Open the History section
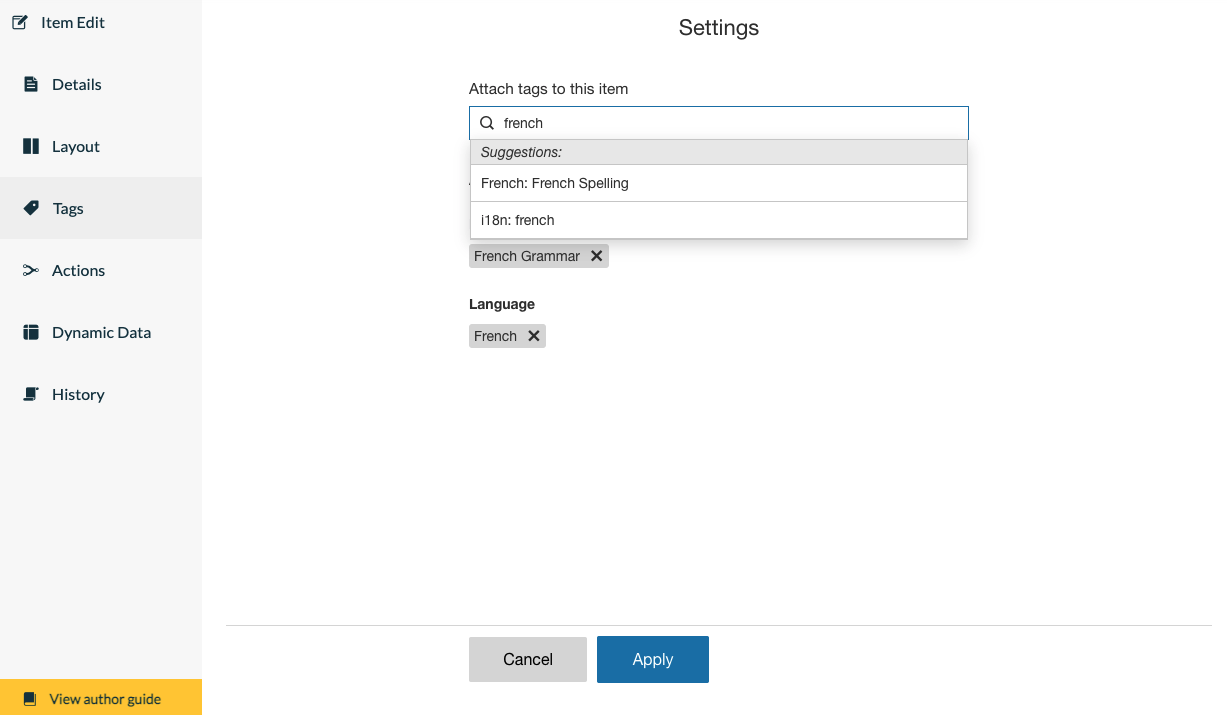This screenshot has height=715, width=1227. click(101, 394)
